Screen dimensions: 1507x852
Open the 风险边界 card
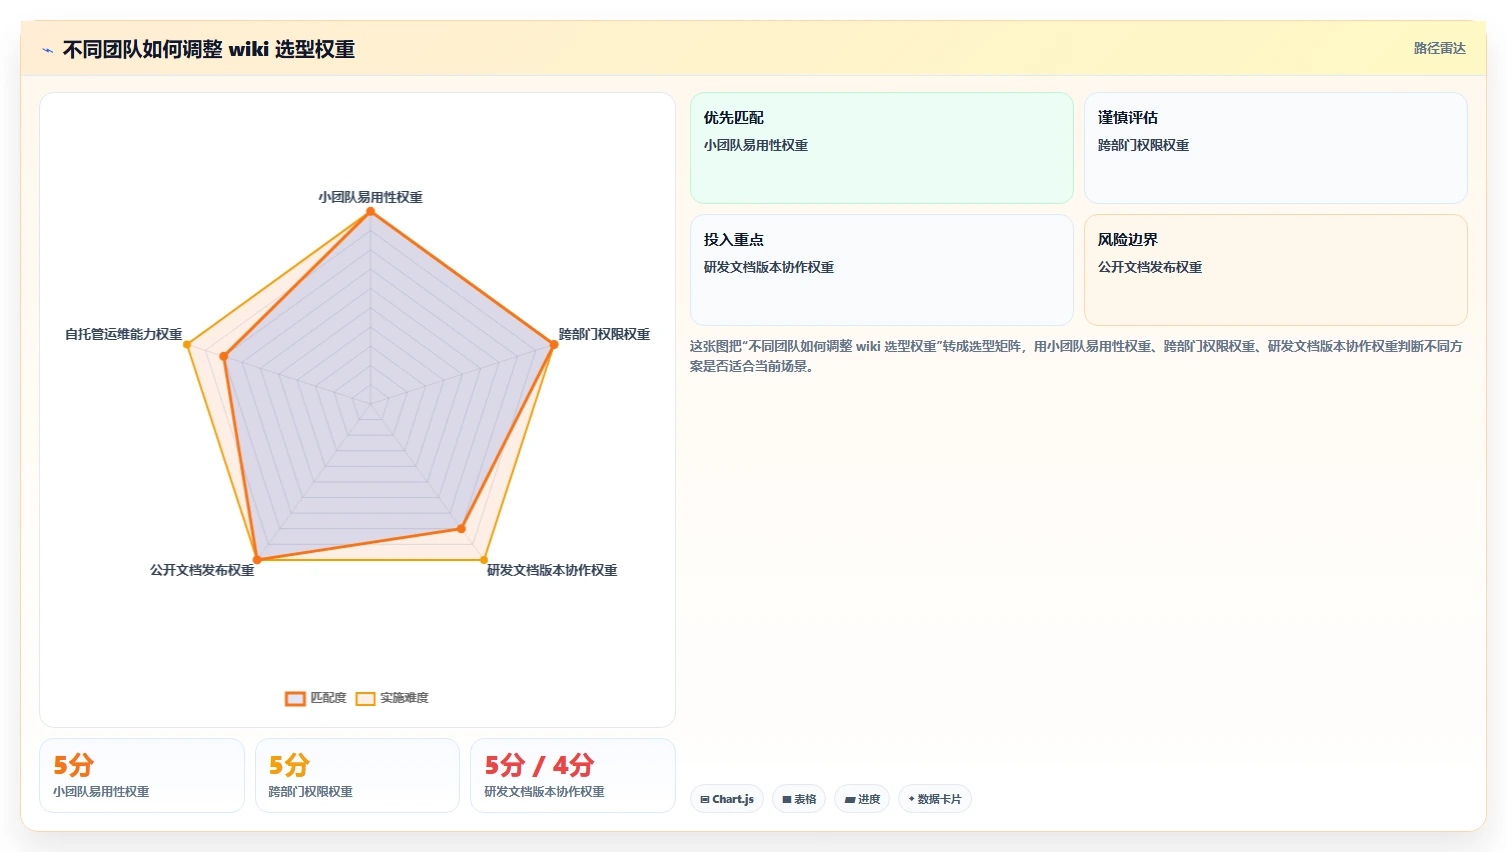[x=1275, y=270]
